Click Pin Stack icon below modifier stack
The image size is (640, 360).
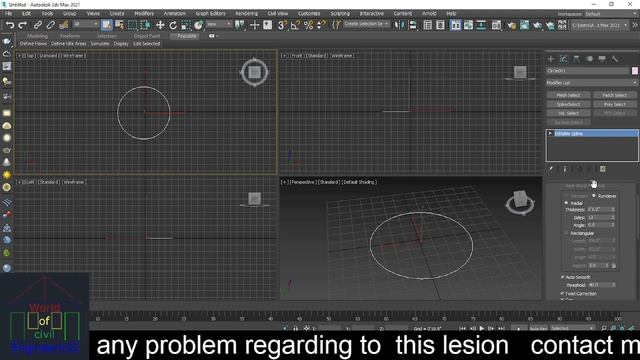551,169
